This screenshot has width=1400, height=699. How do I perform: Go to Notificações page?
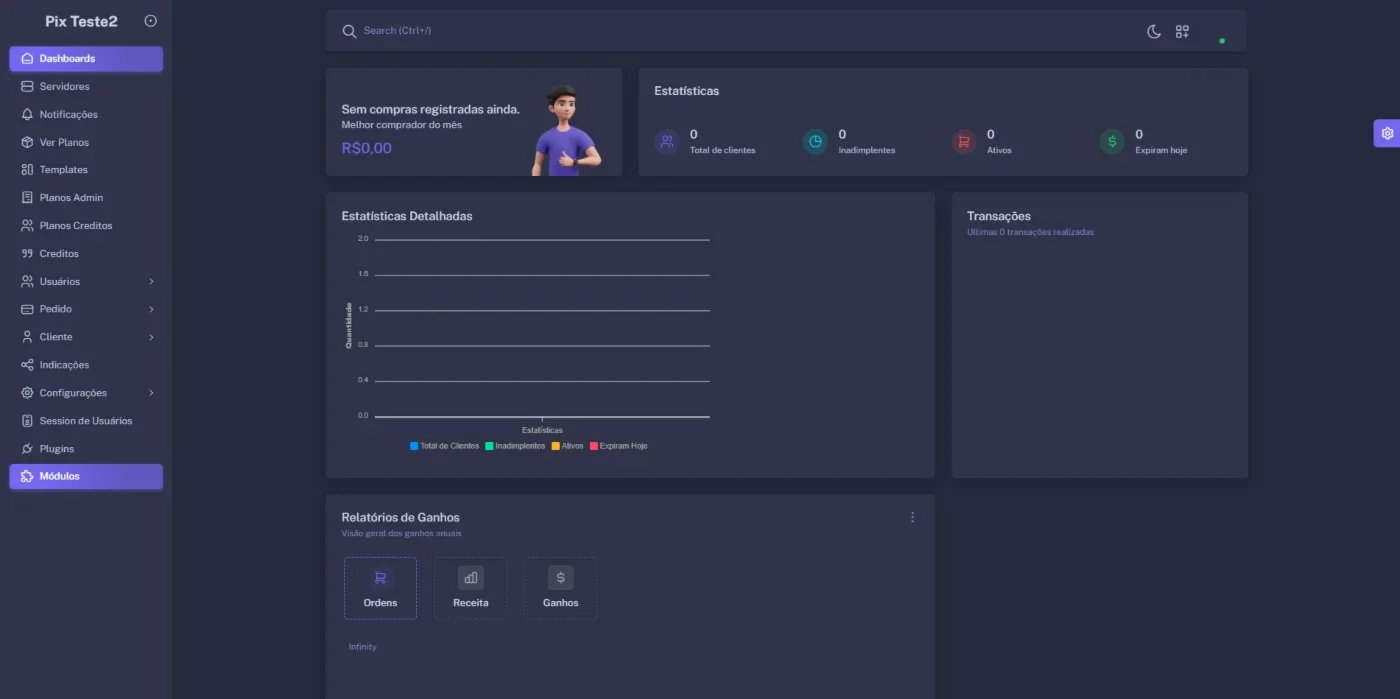click(x=86, y=115)
